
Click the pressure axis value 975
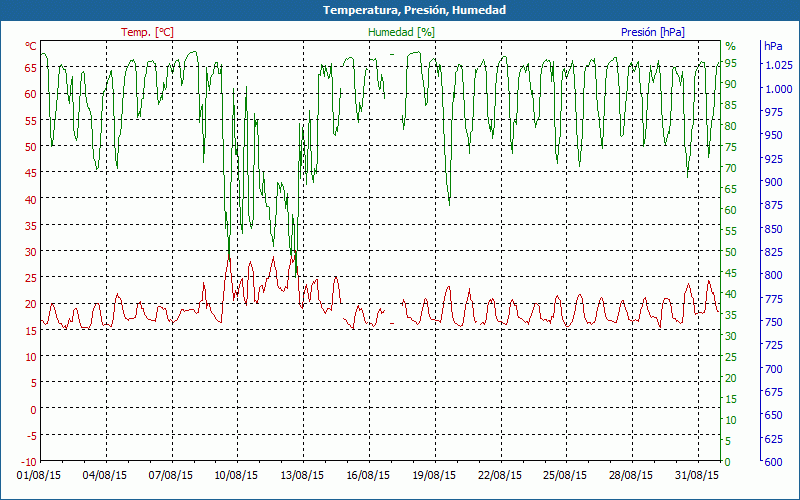[x=773, y=112]
